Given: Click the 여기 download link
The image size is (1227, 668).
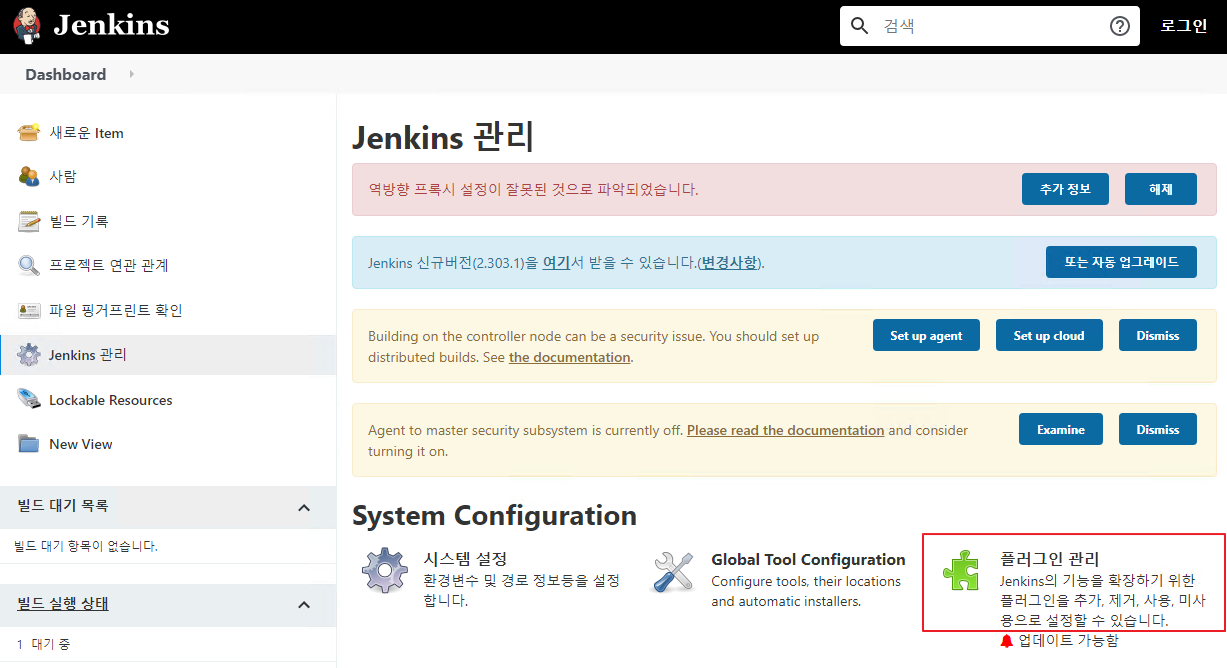Looking at the screenshot, I should pos(556,263).
